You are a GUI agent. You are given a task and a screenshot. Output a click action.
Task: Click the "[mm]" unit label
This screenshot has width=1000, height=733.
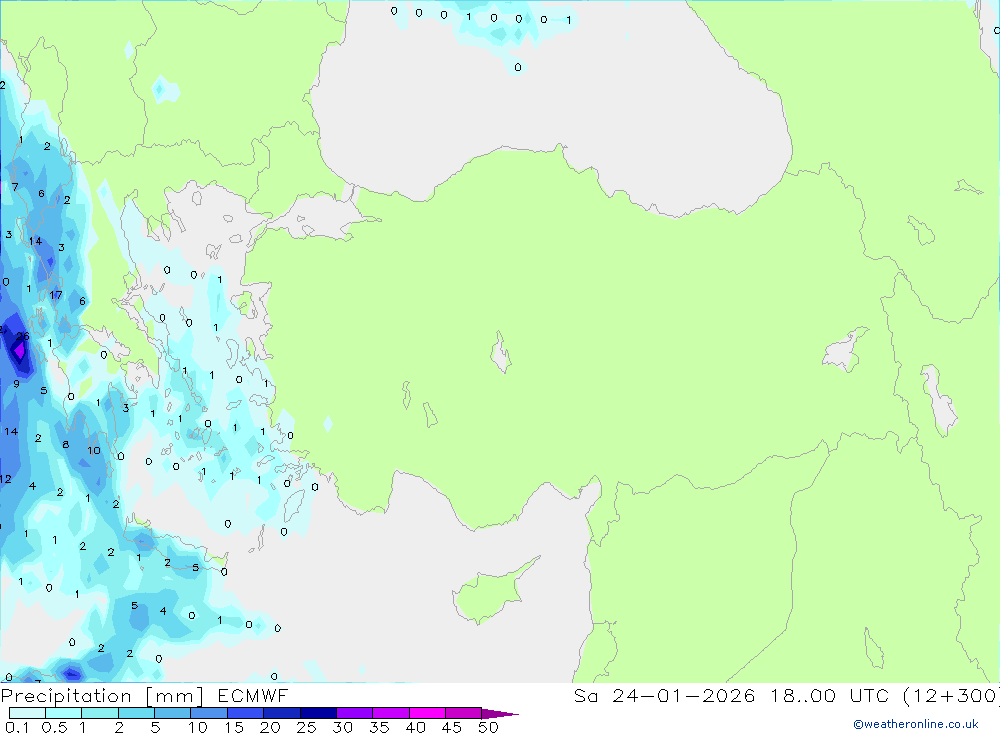[x=174, y=696]
